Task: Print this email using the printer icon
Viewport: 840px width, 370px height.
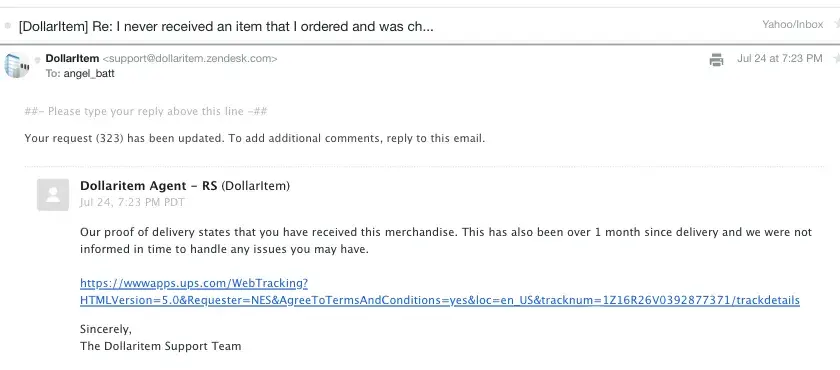Action: point(716,59)
